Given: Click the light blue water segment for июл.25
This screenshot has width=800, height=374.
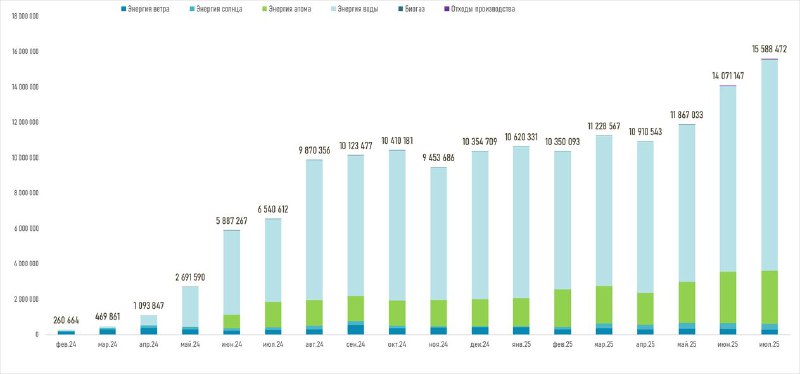Looking at the screenshot, I should coord(769,165).
